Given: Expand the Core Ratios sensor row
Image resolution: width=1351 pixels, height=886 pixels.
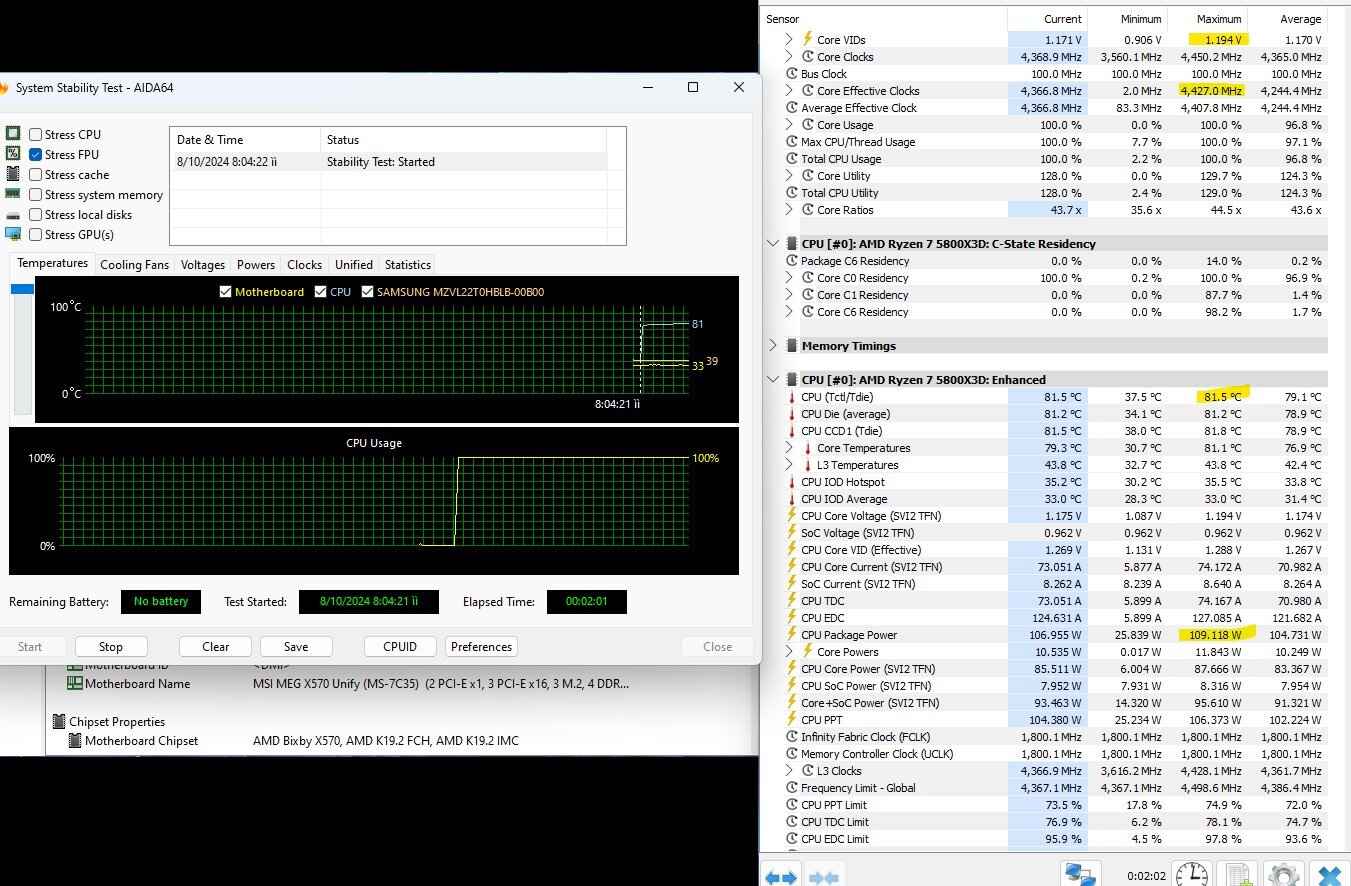Looking at the screenshot, I should 789,210.
